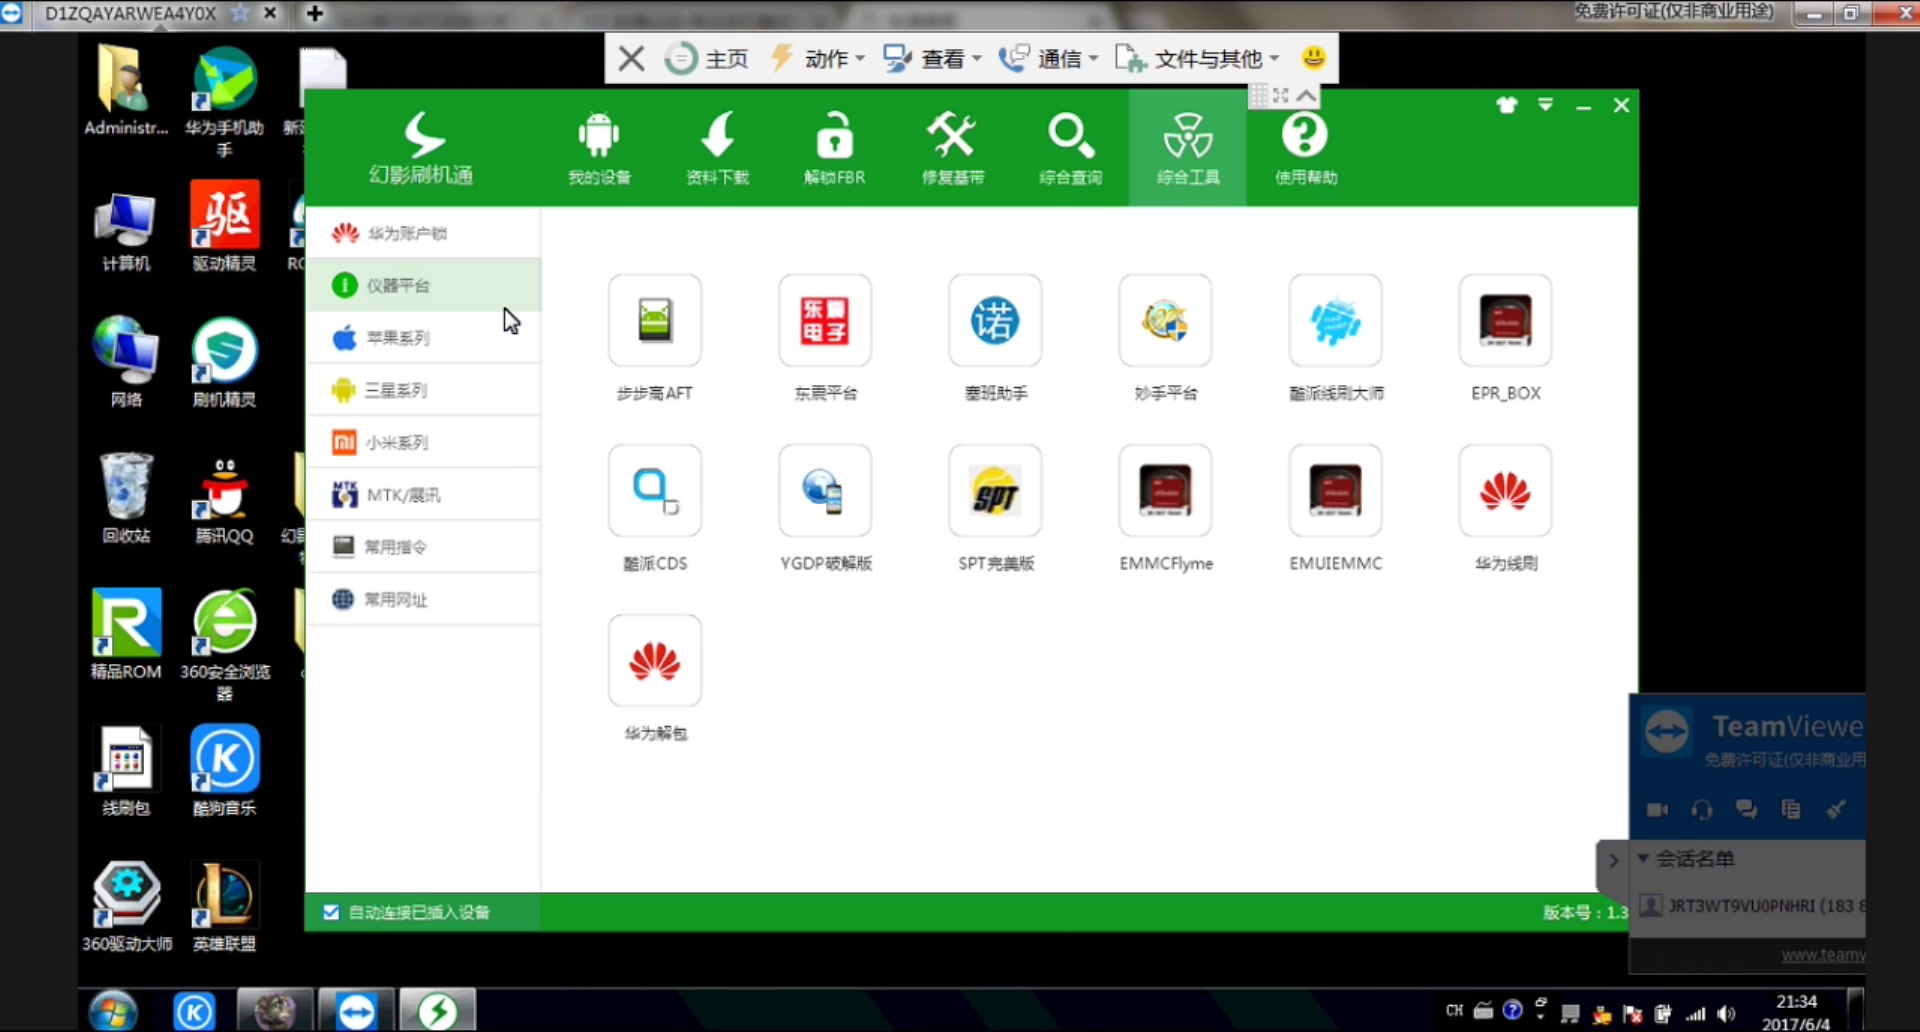1920x1032 pixels.
Task: Select 三星系列 sidebar item
Action: pyautogui.click(x=423, y=390)
